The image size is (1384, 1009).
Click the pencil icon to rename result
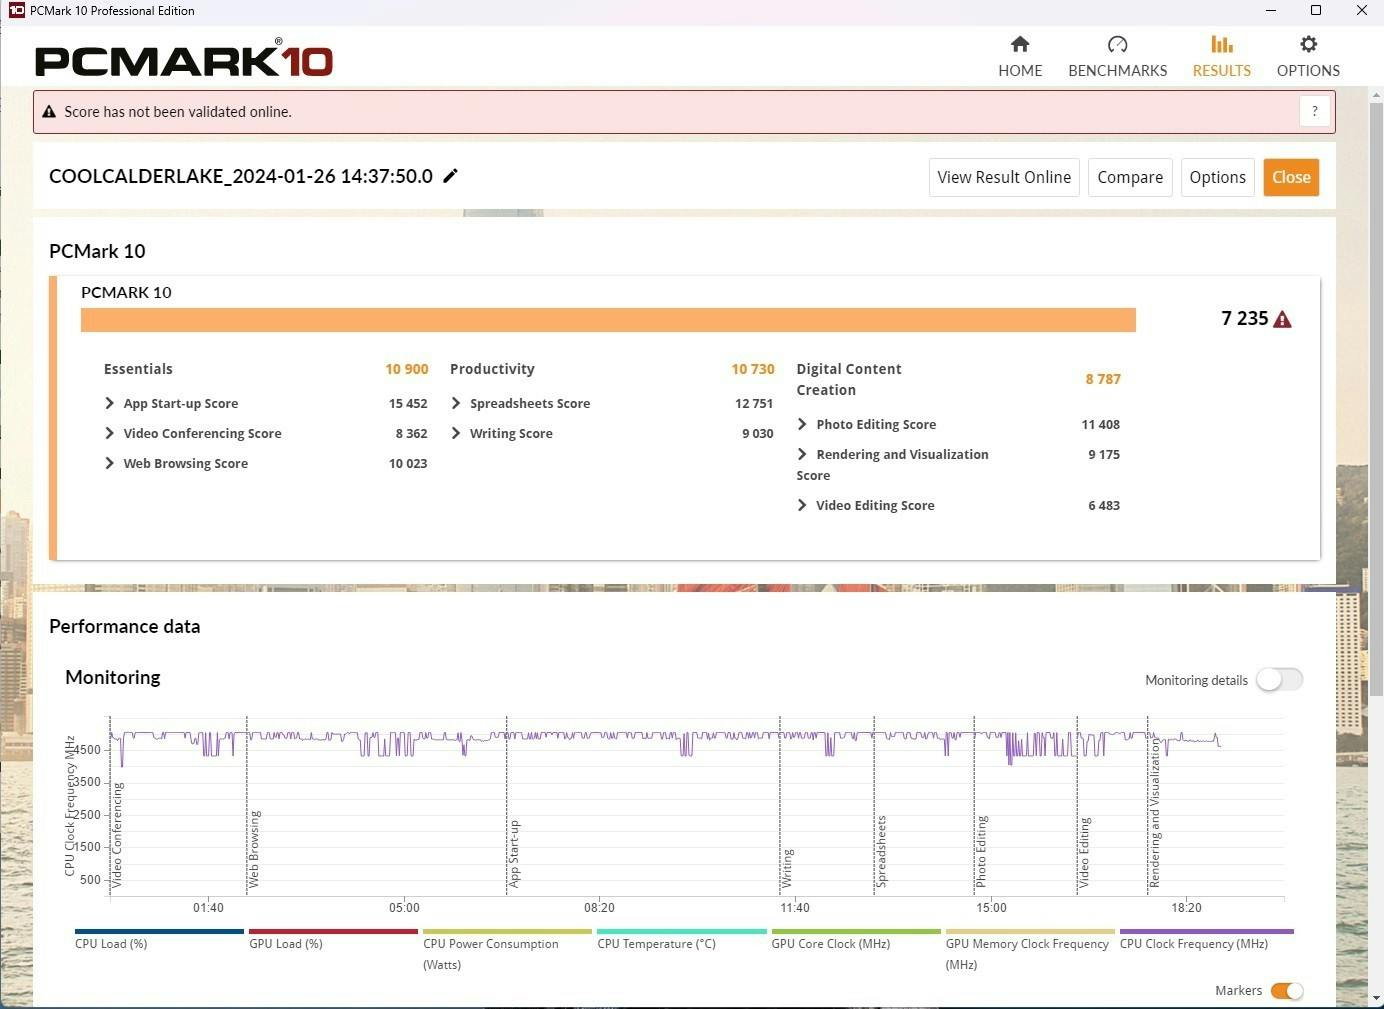(x=450, y=176)
